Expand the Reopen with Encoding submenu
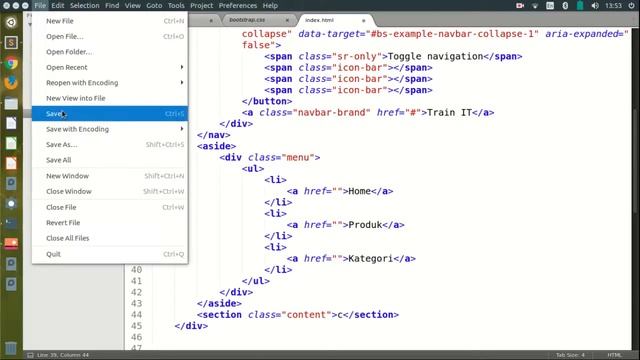The height and width of the screenshot is (360, 640). coord(110,83)
